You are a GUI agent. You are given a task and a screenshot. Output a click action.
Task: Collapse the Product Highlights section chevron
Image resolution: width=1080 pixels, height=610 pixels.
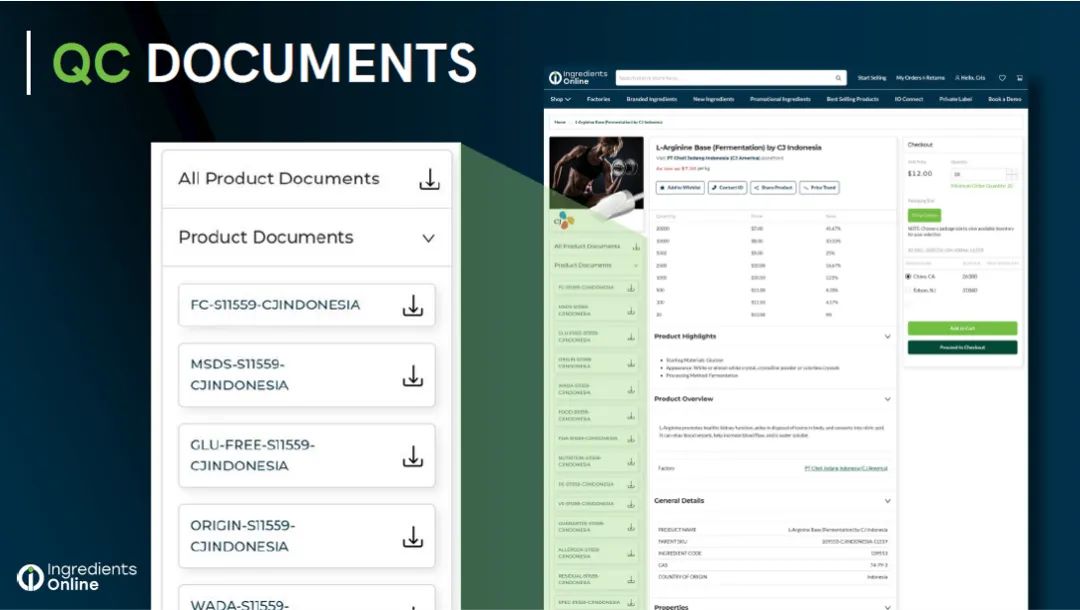click(x=887, y=337)
